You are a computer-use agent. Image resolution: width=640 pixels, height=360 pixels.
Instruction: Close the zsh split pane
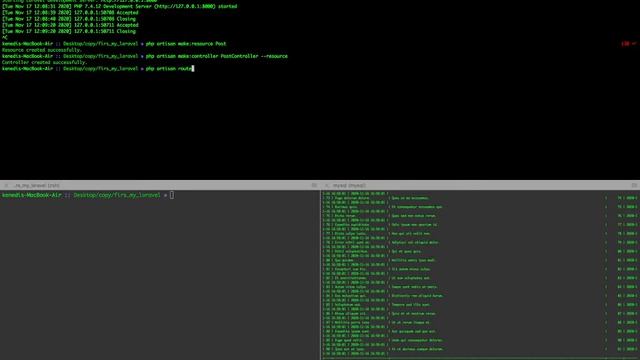6,185
